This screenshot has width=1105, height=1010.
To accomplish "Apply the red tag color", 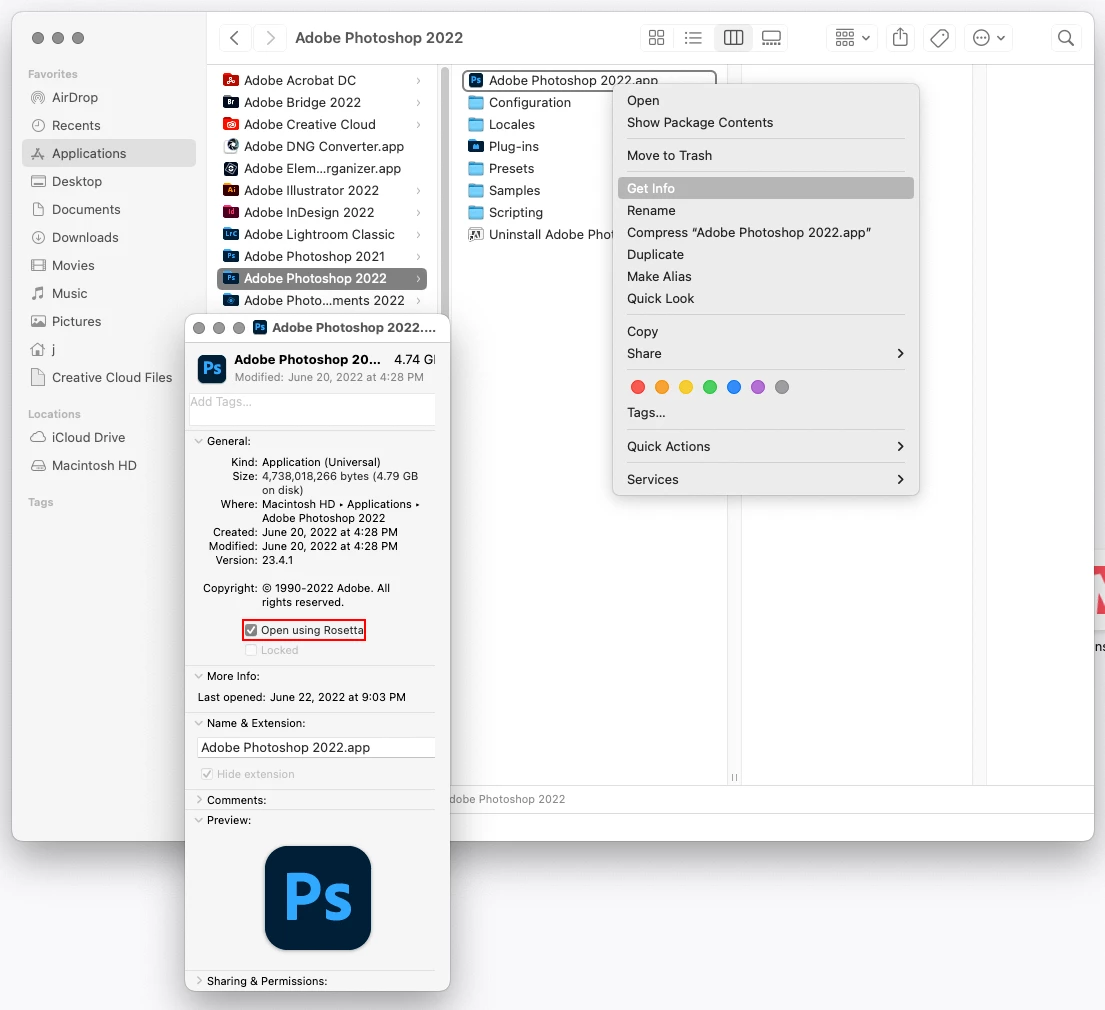I will coord(638,387).
